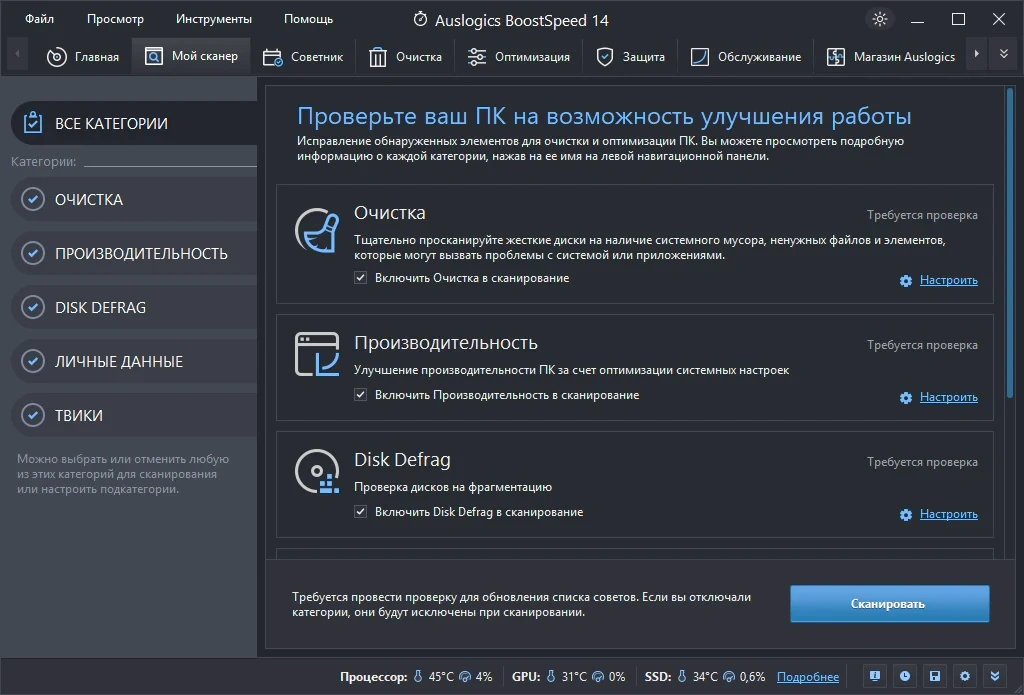The image size is (1024, 695).
Task: Click the notification icon in status bar
Action: pos(874,676)
